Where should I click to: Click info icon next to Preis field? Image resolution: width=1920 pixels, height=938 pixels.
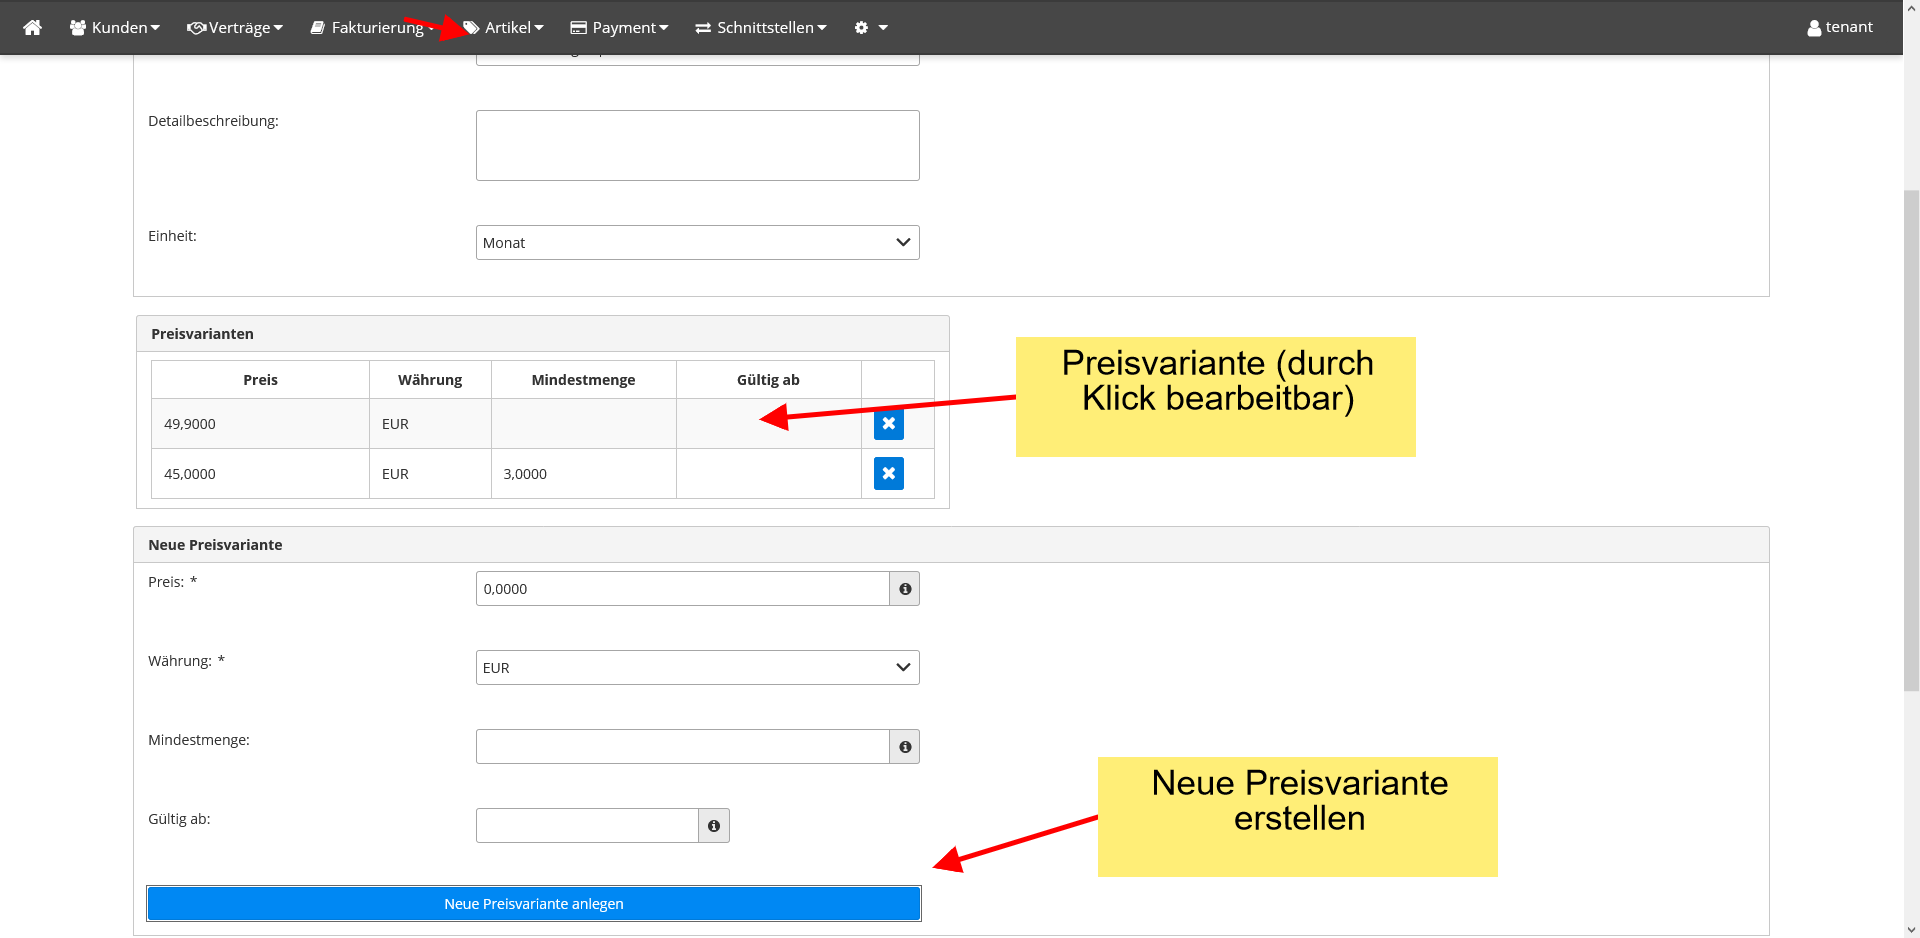click(x=905, y=589)
